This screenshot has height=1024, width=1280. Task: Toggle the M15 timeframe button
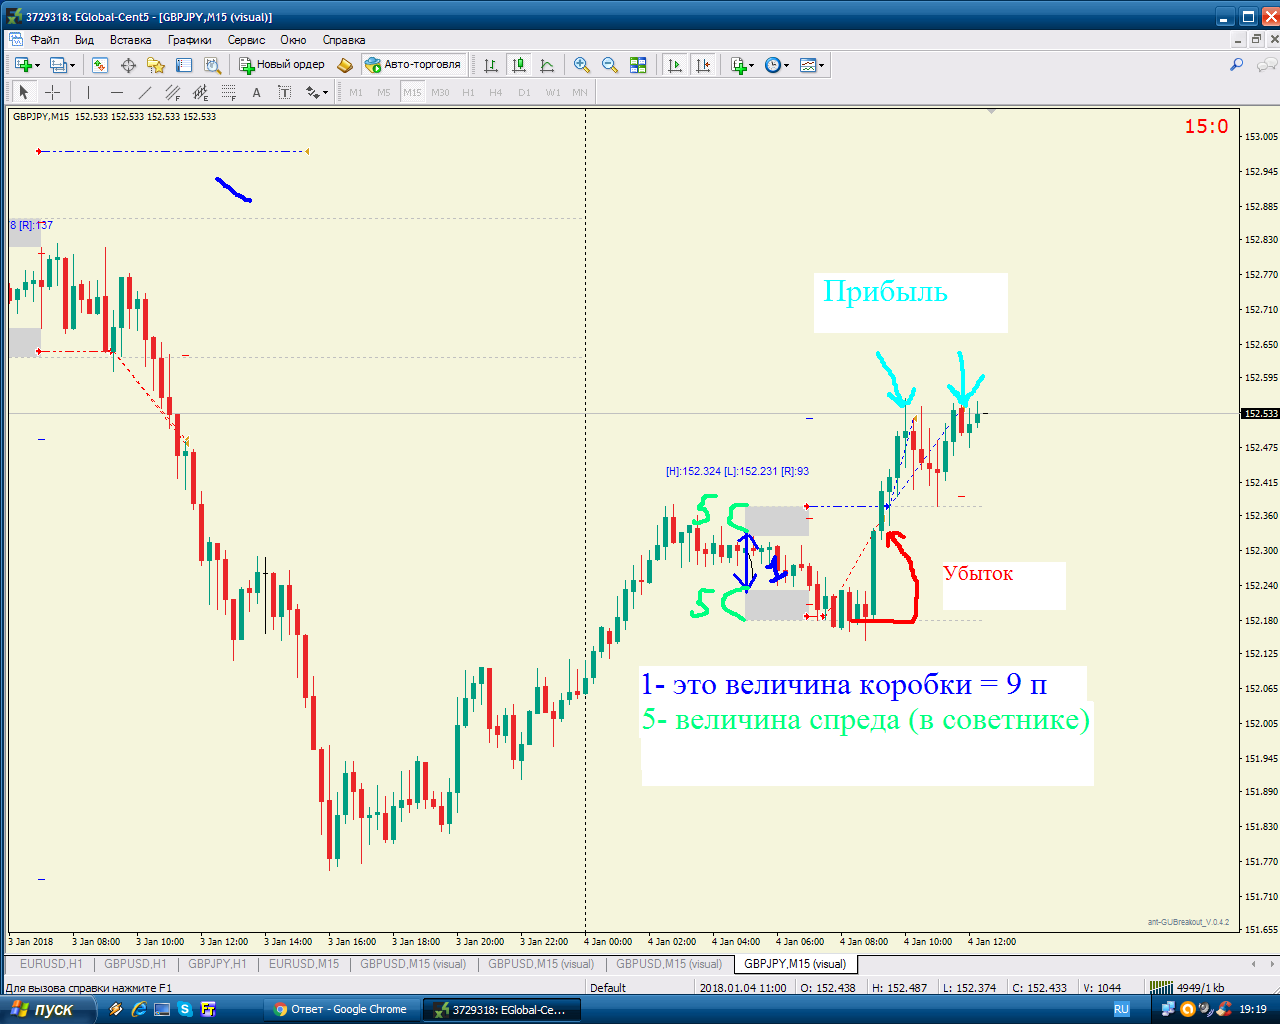click(412, 92)
